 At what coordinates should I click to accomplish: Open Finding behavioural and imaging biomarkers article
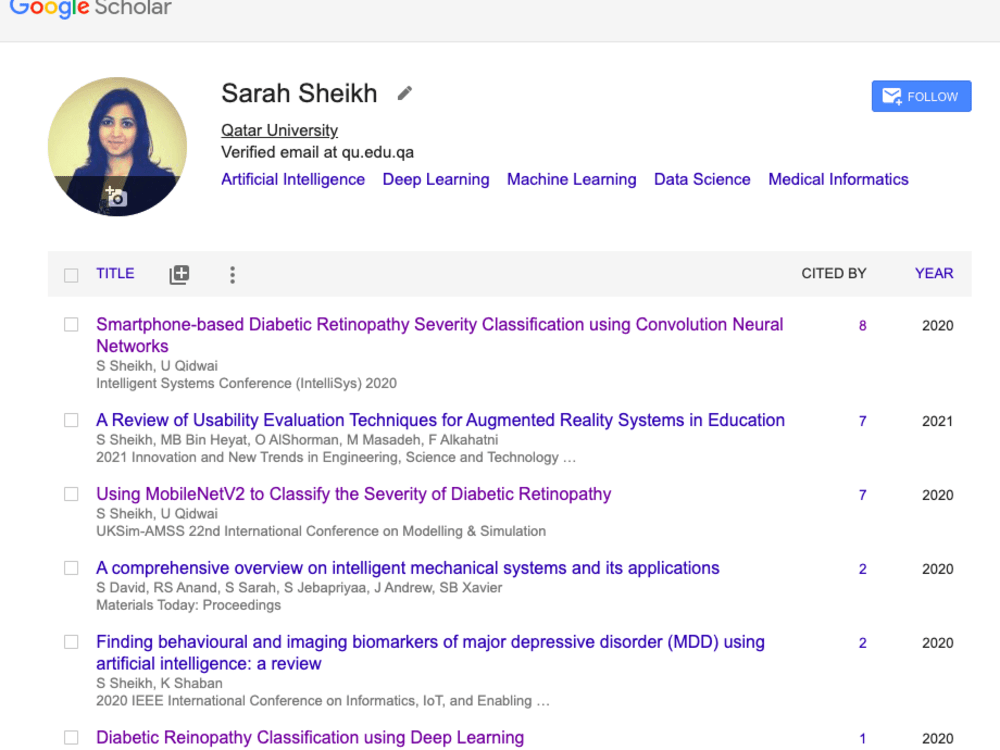pyautogui.click(x=430, y=652)
